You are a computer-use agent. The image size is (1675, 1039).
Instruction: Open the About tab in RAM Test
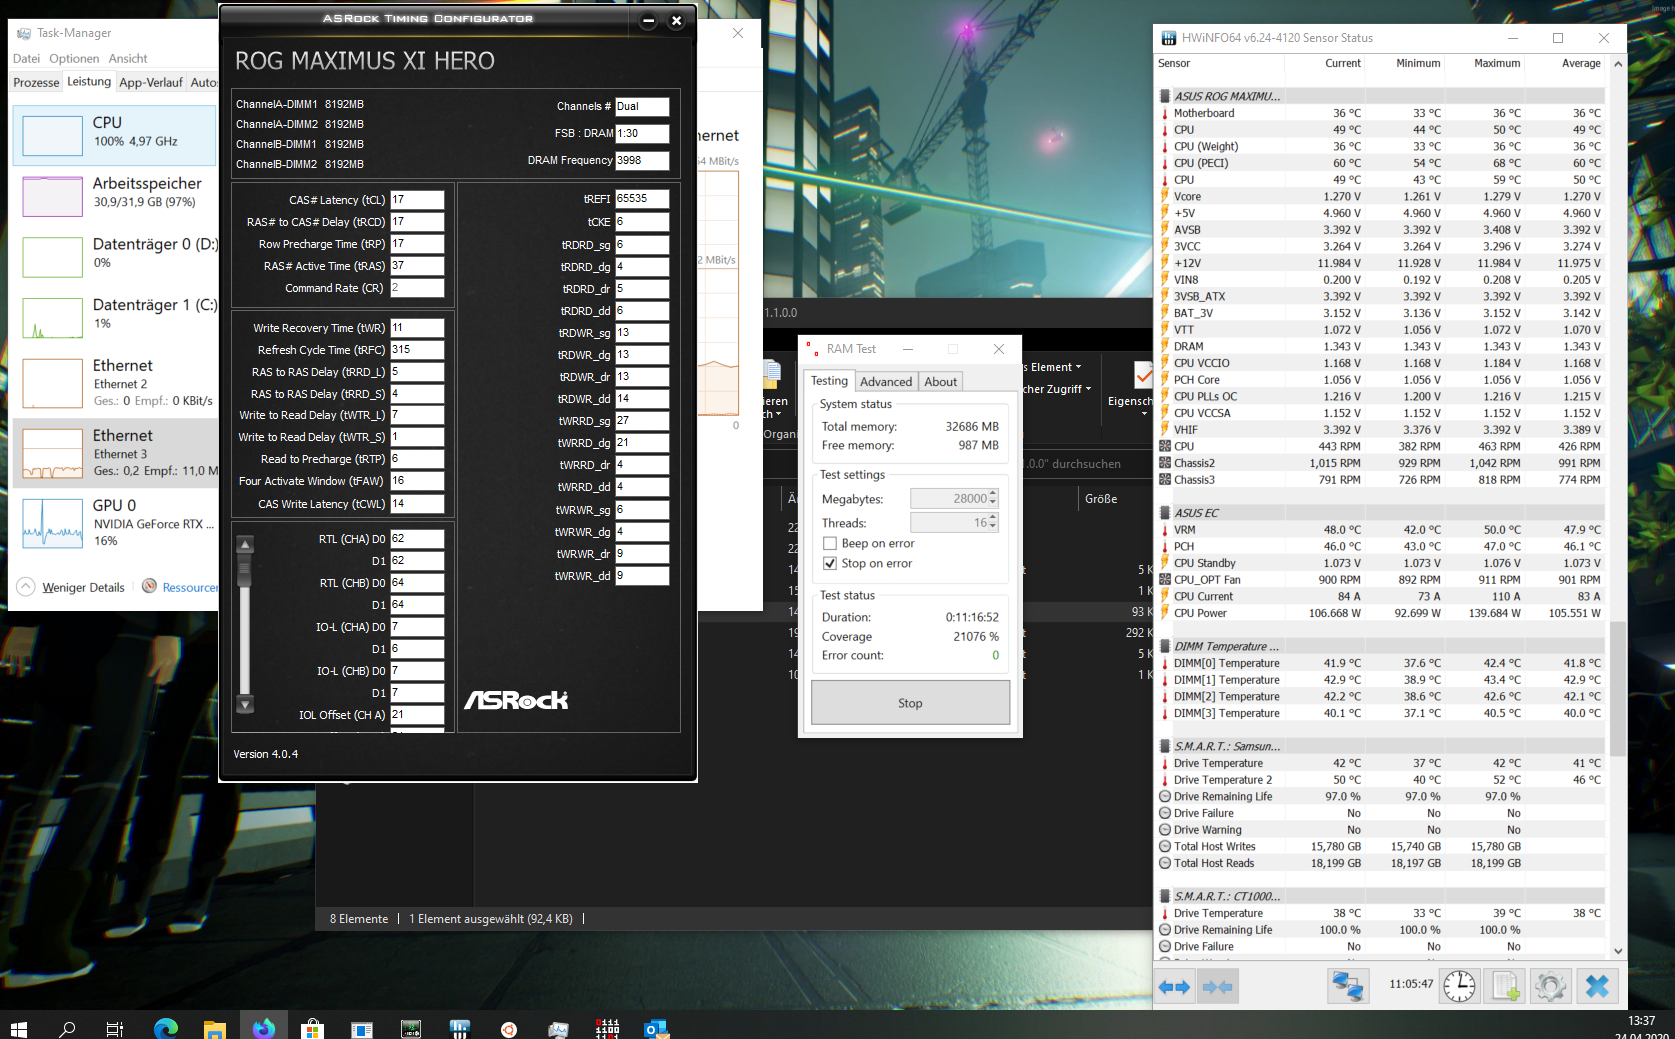940,382
